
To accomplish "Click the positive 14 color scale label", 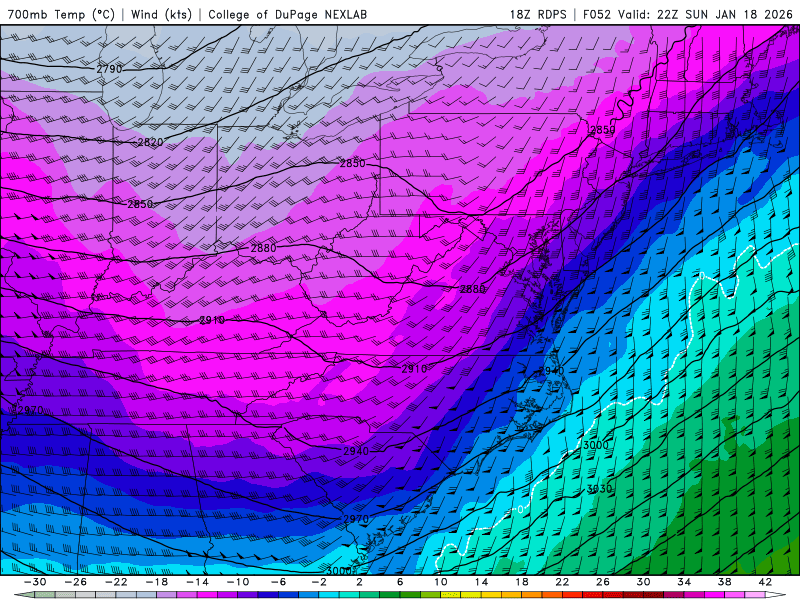I will 481,582.
